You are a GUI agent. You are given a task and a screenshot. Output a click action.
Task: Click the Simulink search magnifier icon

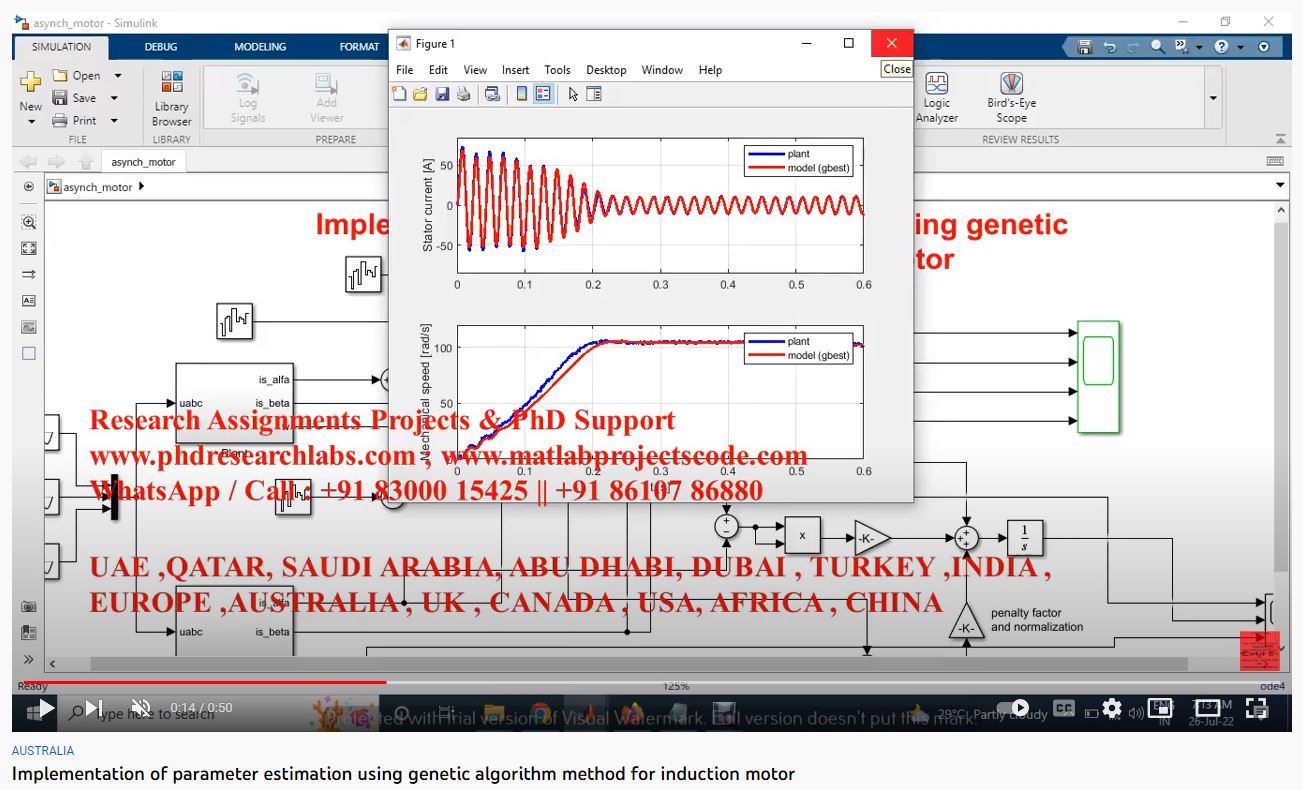[x=1157, y=46]
